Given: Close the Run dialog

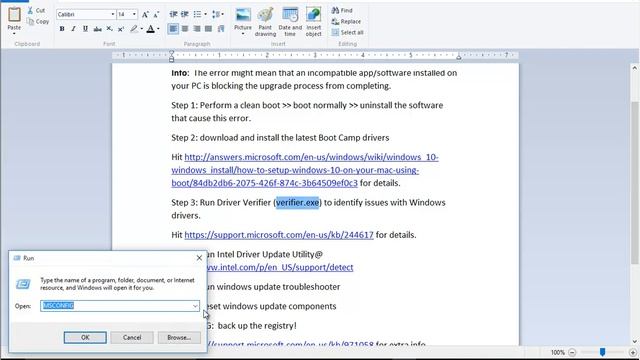Looking at the screenshot, I should point(199,258).
